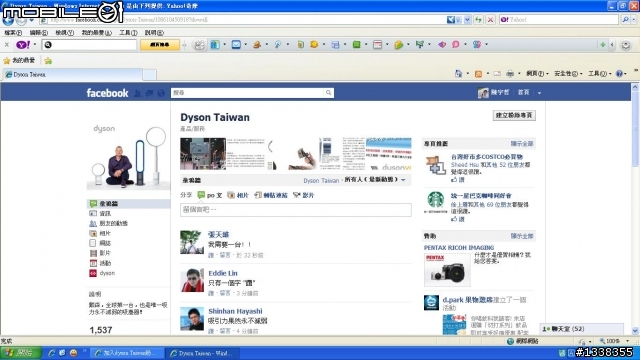Viewport: 640px width, 360px height.
Task: Click the yellow Yahoo search button
Action: point(160,45)
